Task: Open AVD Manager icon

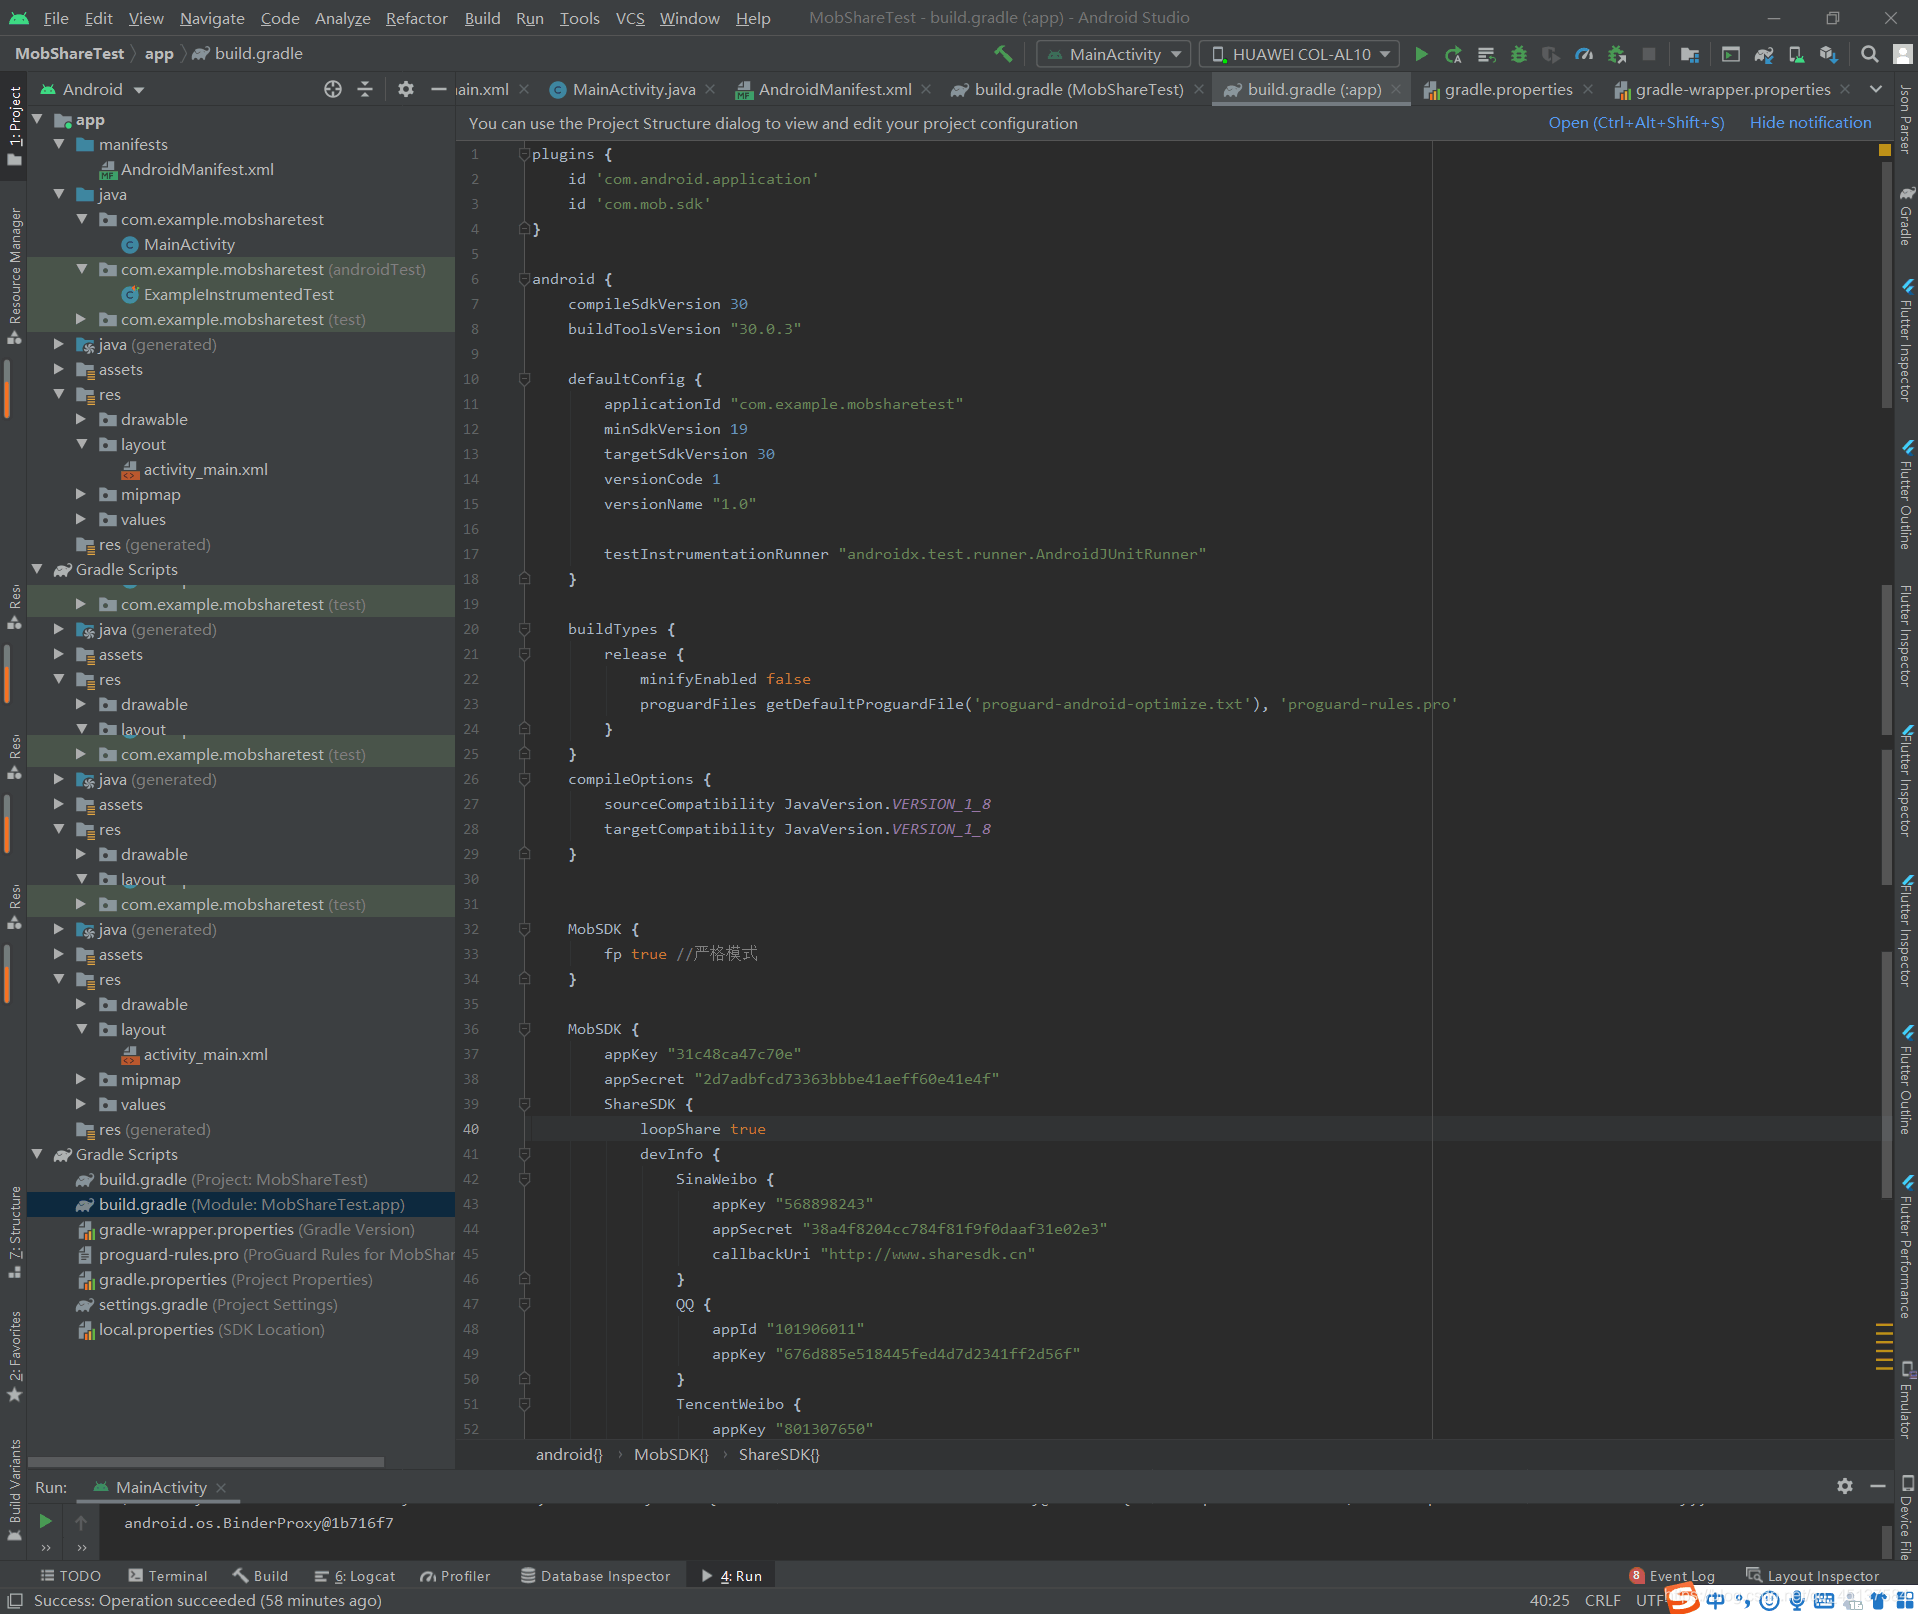Action: [1796, 54]
